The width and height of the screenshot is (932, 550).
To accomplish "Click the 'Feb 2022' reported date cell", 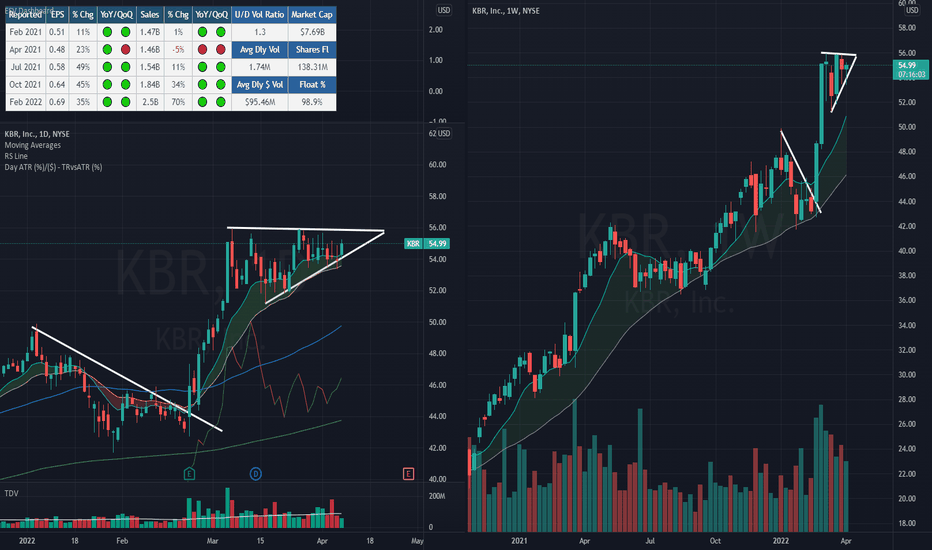I will [26, 102].
